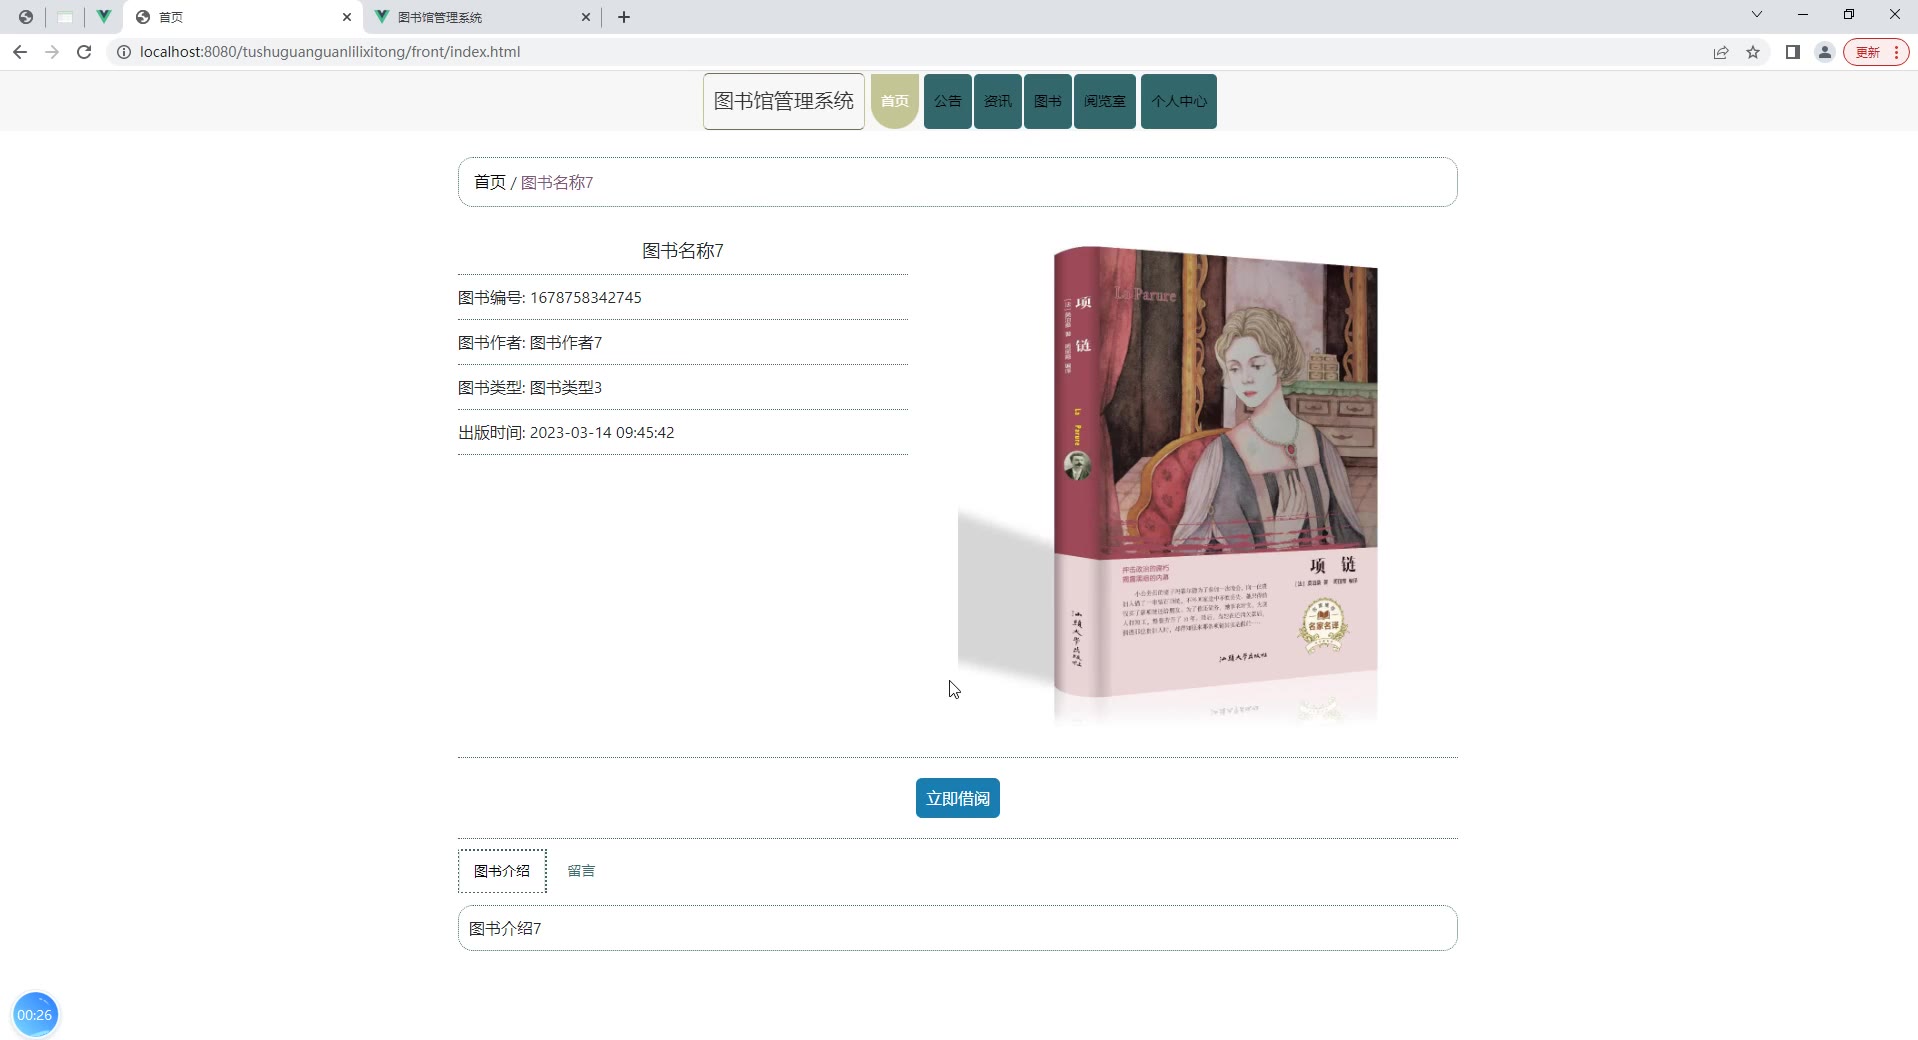
Task: Click the 图书作者: 图书作者7 line
Action: 530,343
